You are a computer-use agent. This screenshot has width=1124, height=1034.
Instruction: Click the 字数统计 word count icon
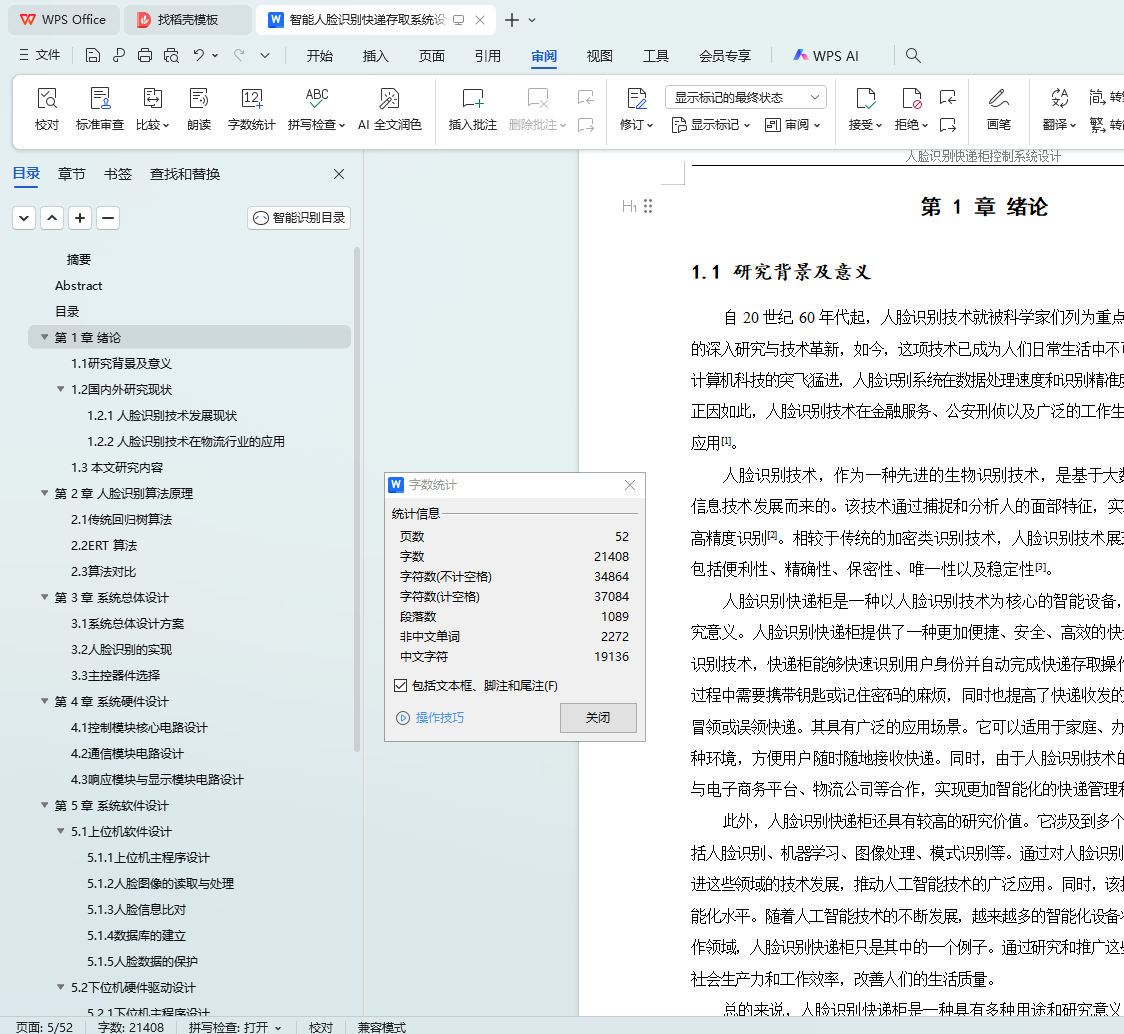(x=251, y=99)
